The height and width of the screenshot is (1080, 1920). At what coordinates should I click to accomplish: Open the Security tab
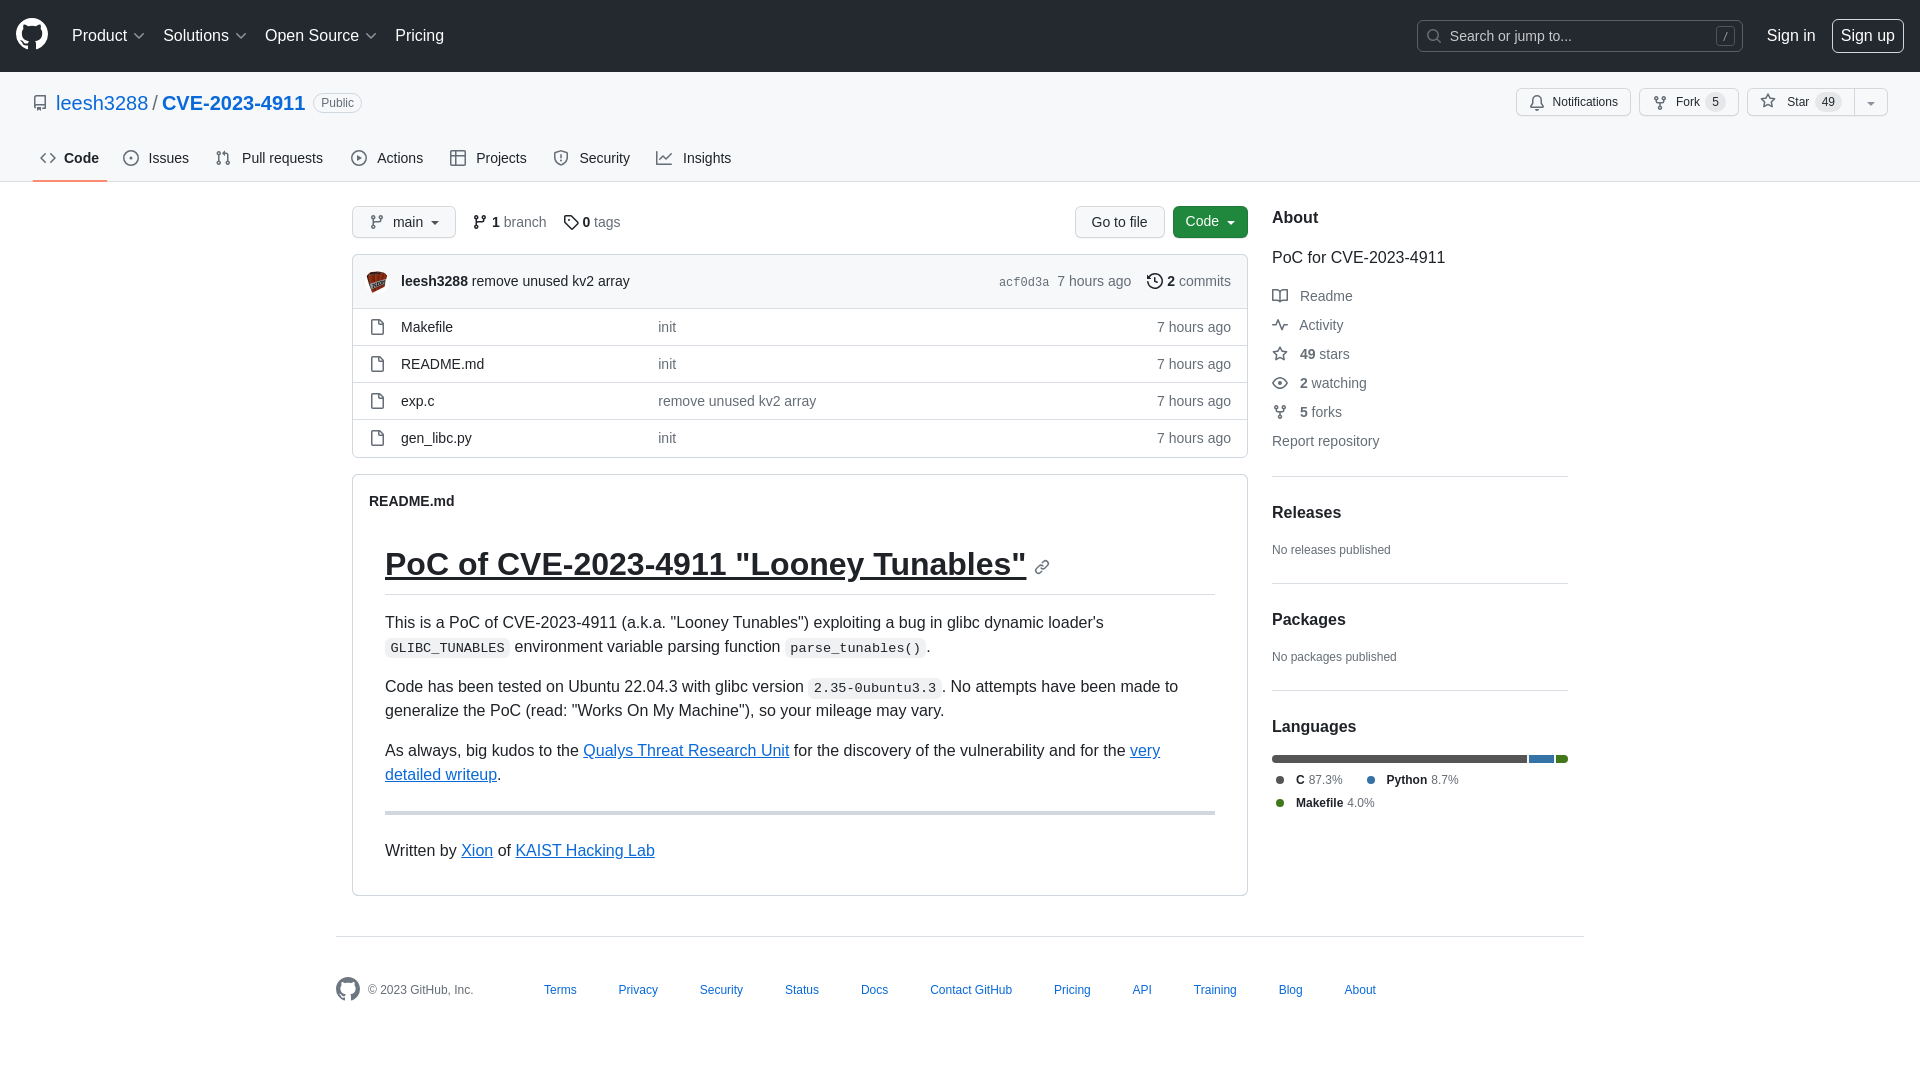click(x=591, y=158)
